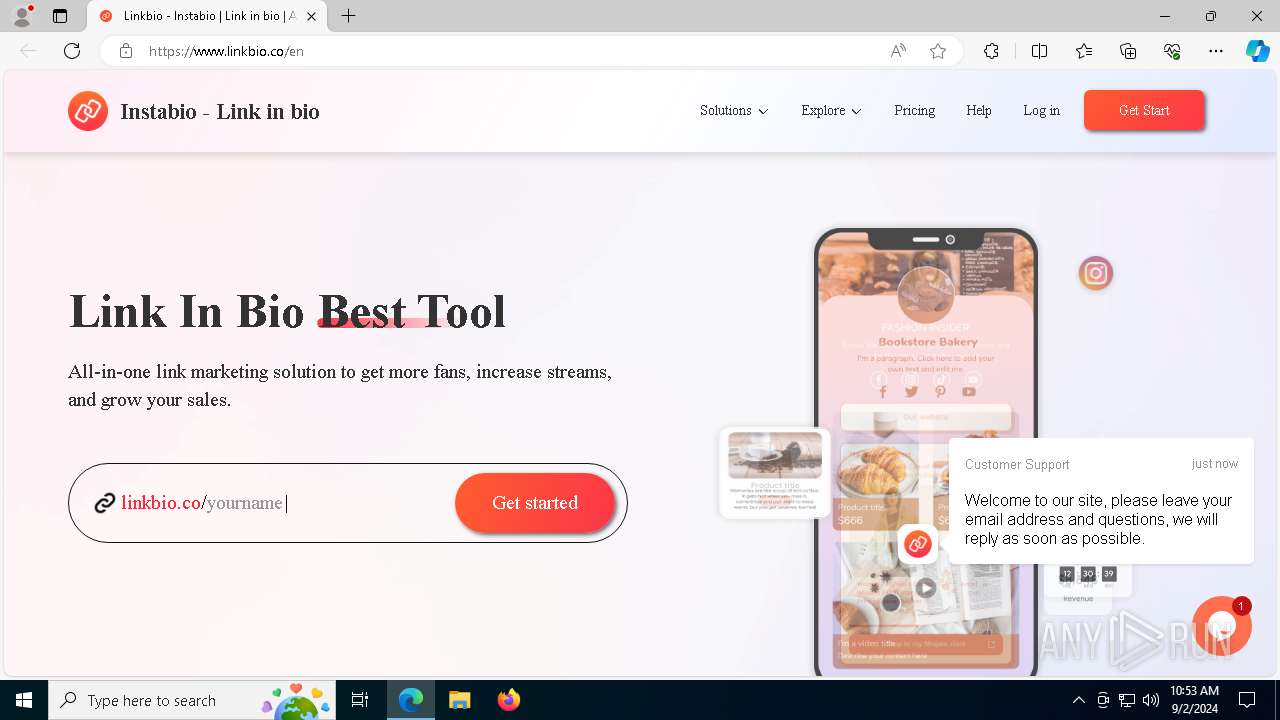Open Task View on the taskbar
Viewport: 1280px width, 720px height.
360,700
